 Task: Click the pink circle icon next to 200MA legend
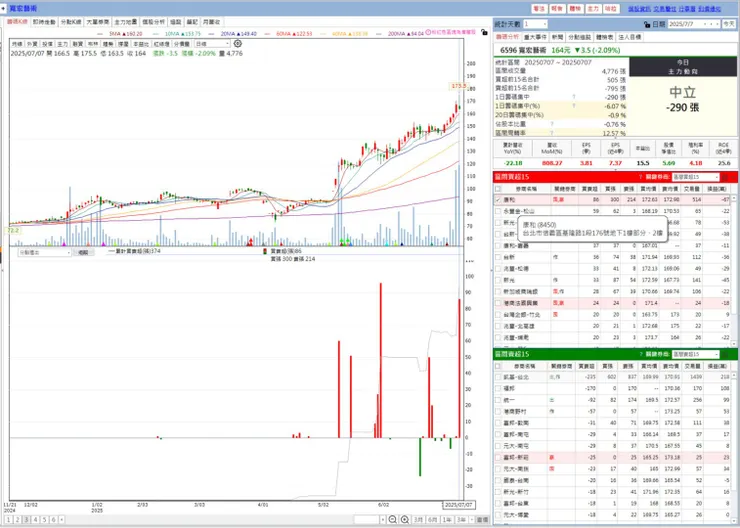(x=428, y=32)
